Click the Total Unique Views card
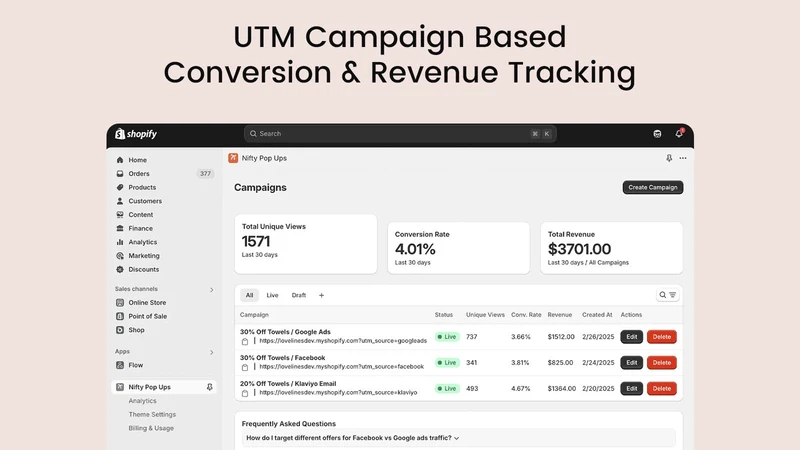 (306, 244)
